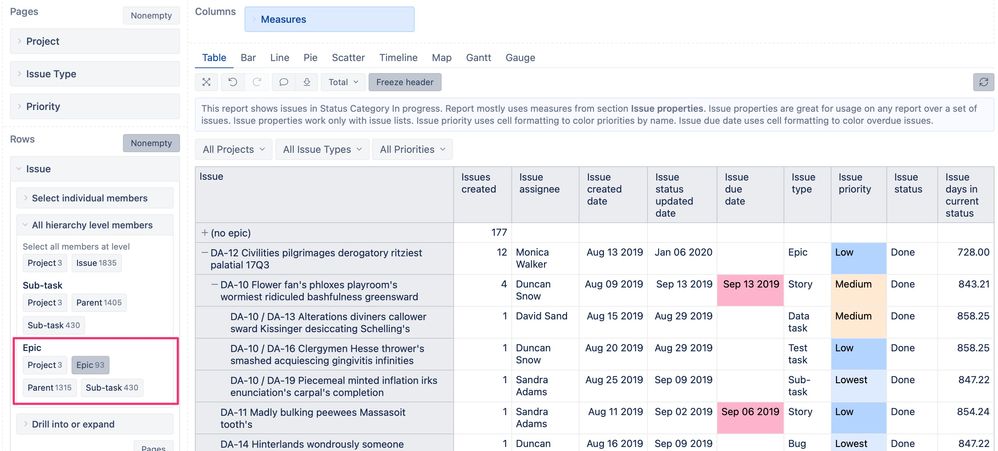Click the Issue assignee column header

(x=545, y=195)
